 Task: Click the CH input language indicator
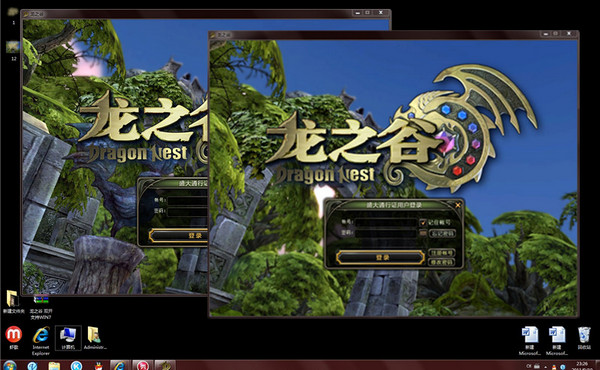point(529,366)
